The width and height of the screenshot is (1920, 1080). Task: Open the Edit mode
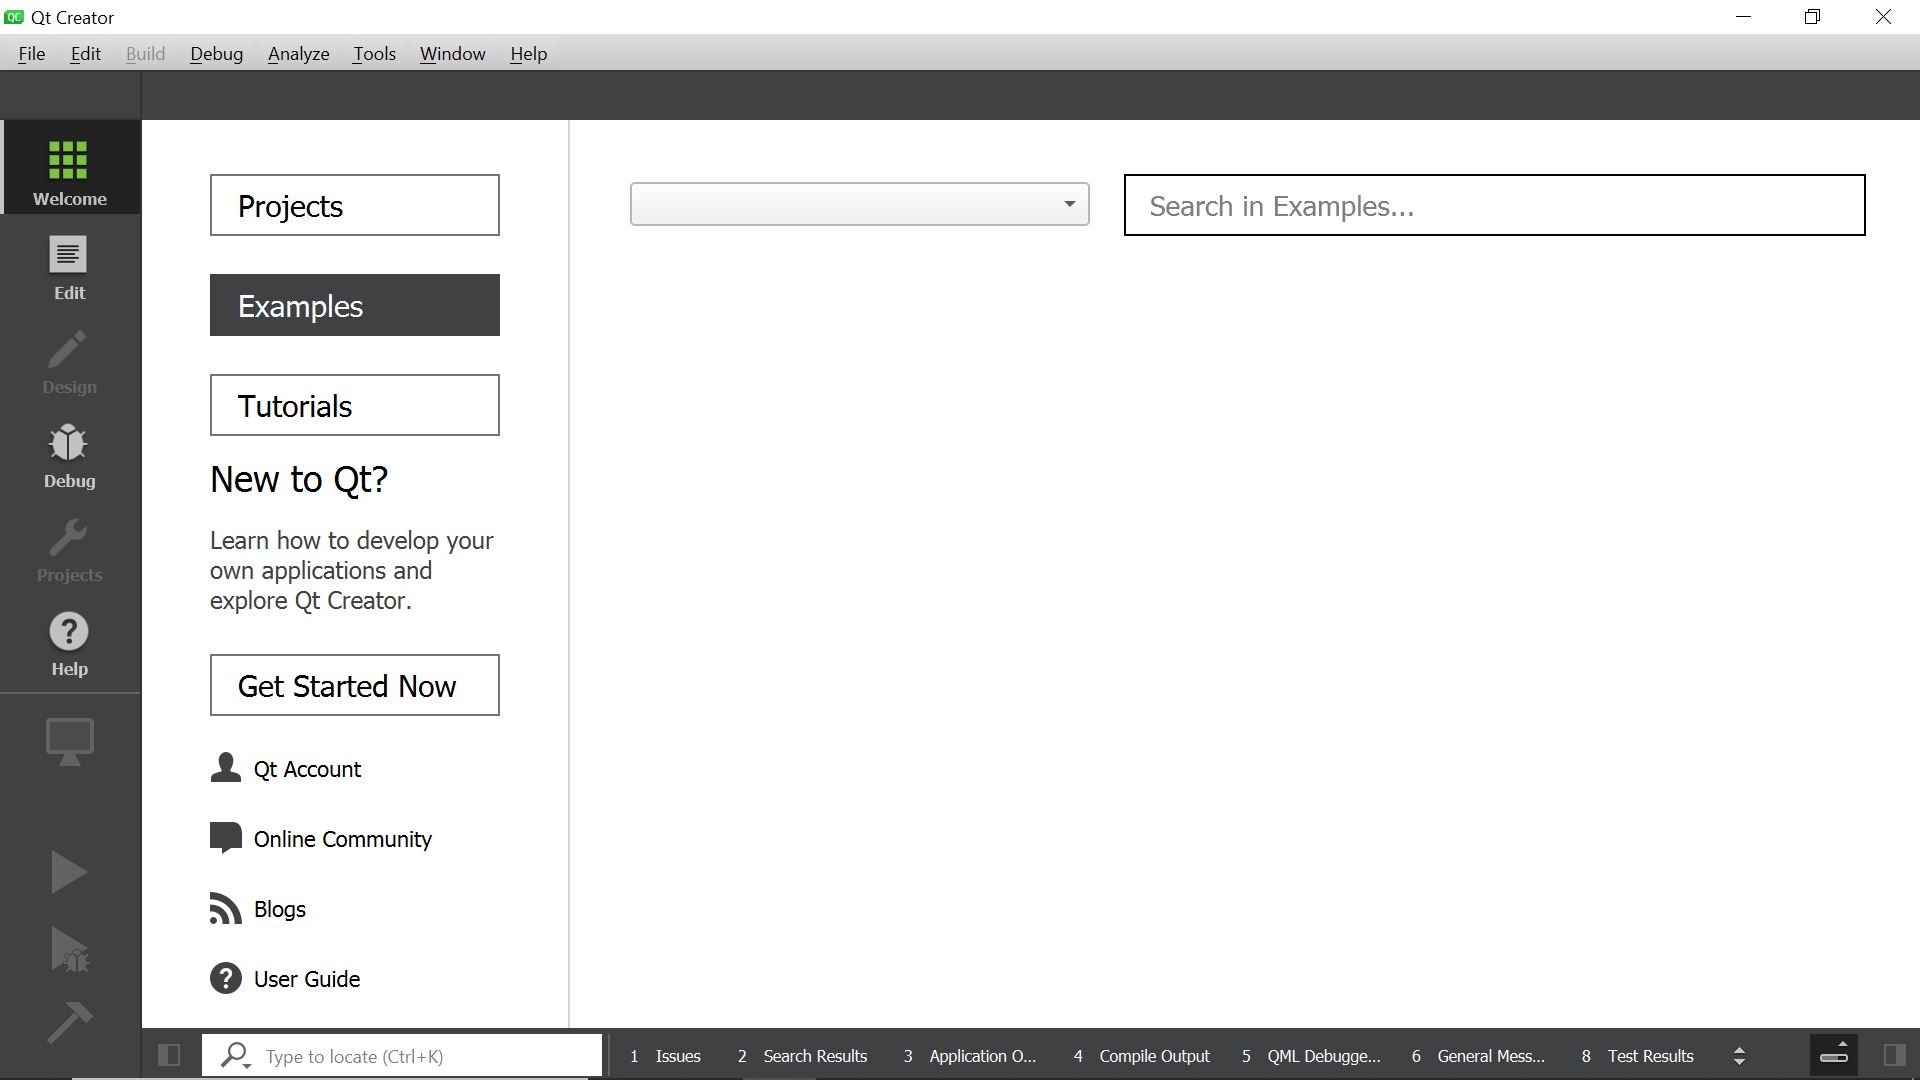click(x=70, y=267)
